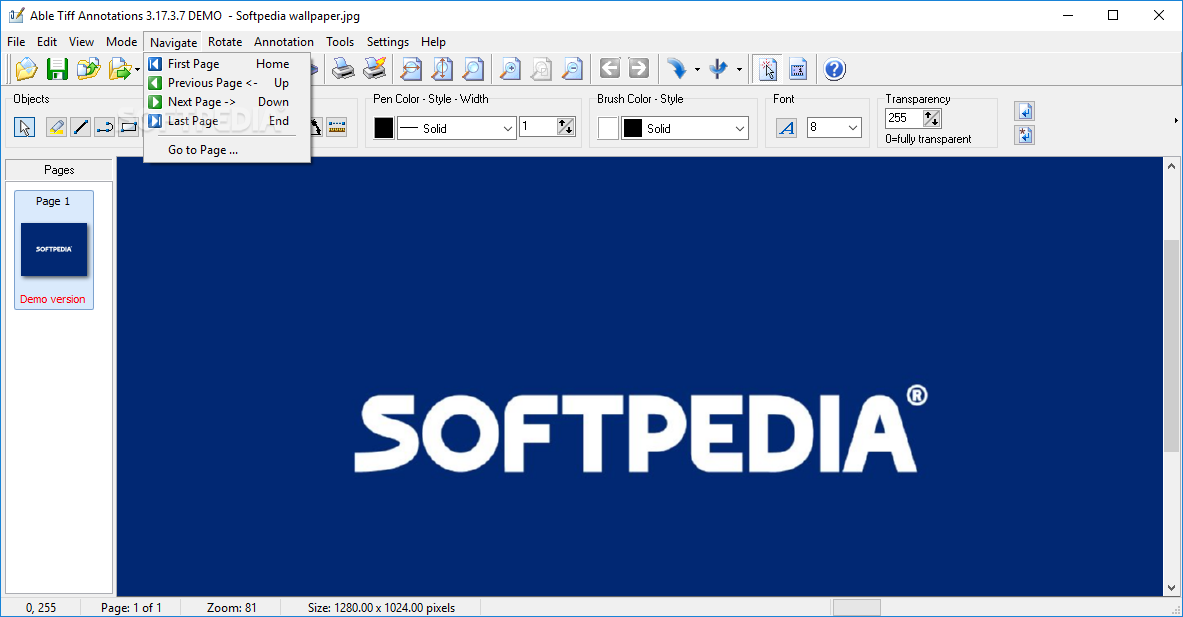Close the open Navigate menu
This screenshot has width=1183, height=617.
174,42
